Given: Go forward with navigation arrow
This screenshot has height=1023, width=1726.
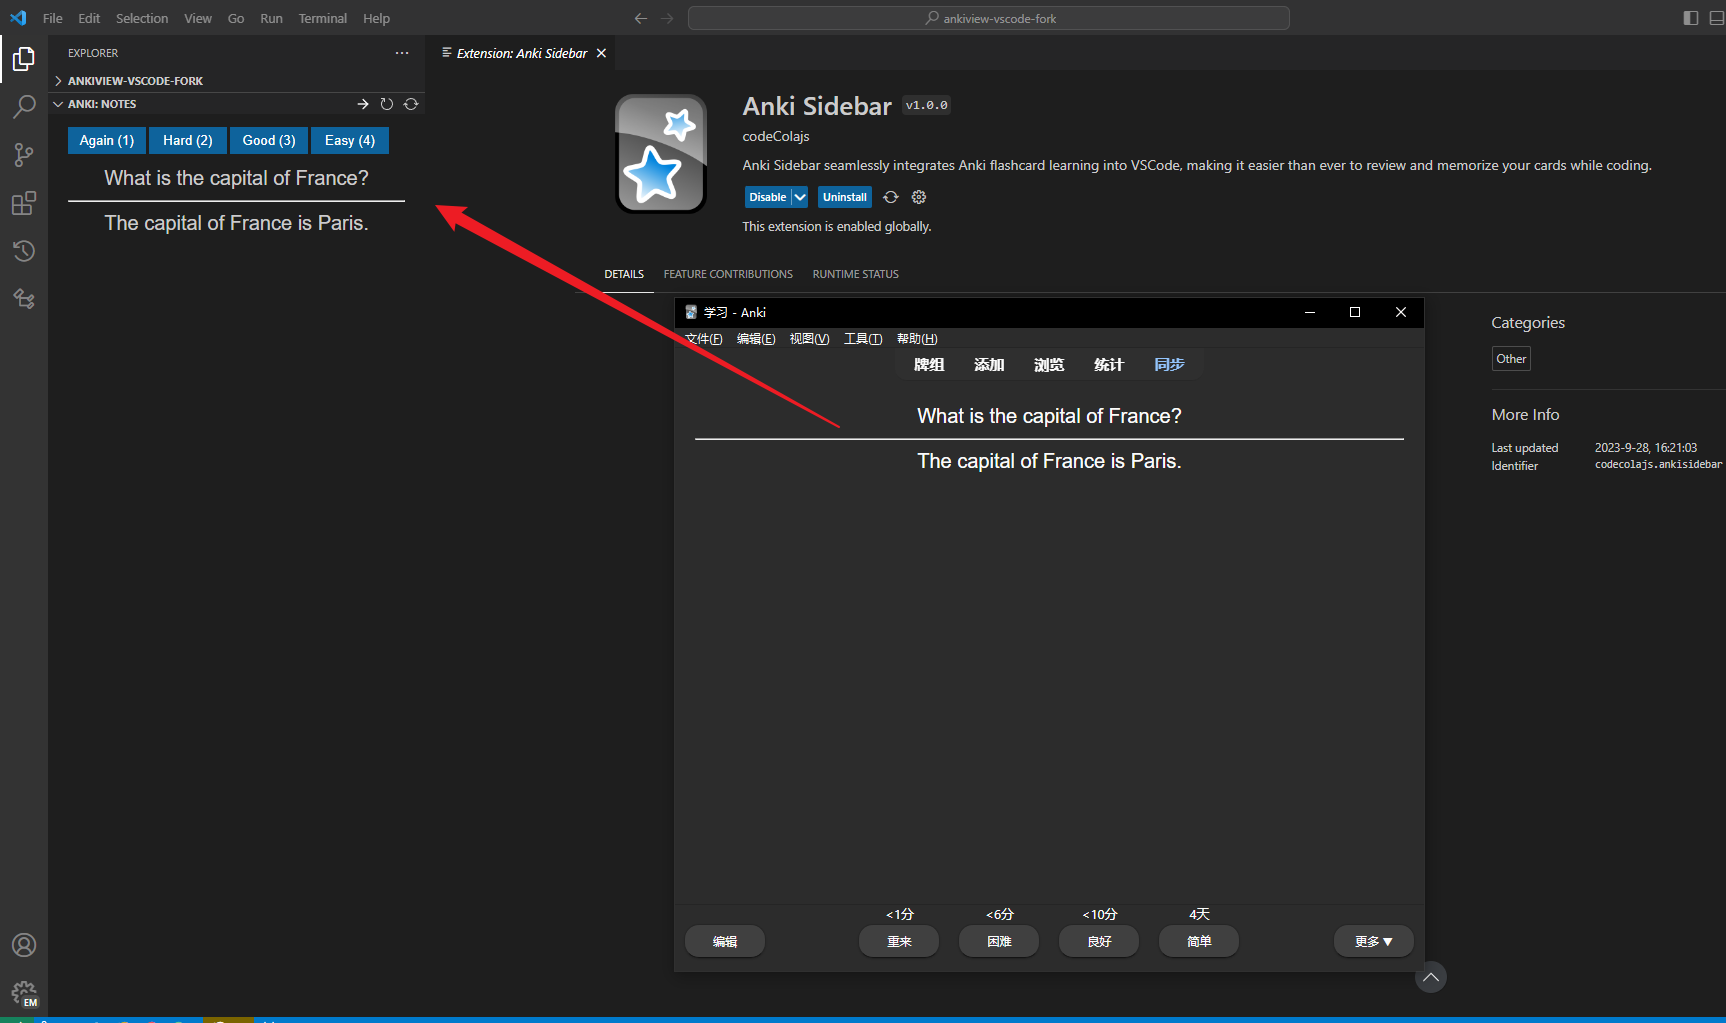Looking at the screenshot, I should pos(667,18).
